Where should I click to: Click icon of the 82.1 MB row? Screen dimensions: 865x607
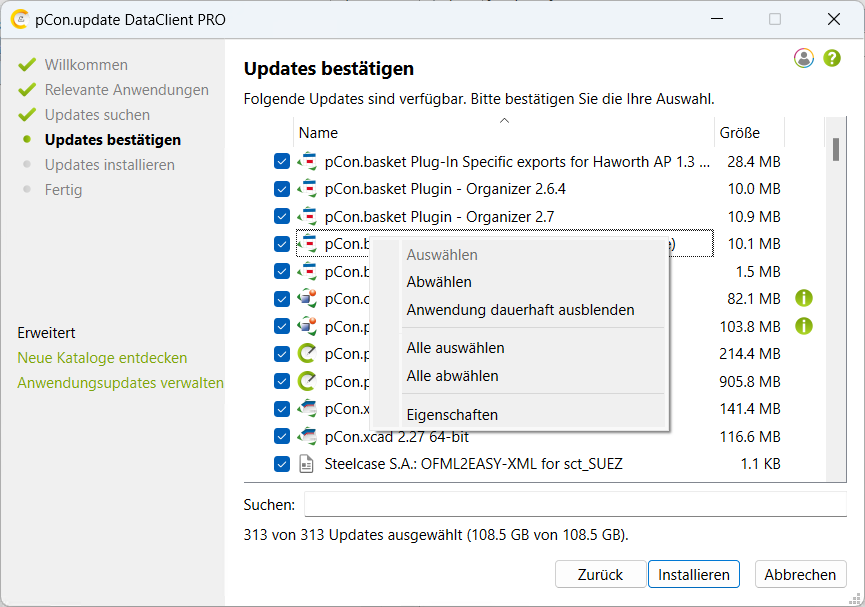click(x=307, y=299)
